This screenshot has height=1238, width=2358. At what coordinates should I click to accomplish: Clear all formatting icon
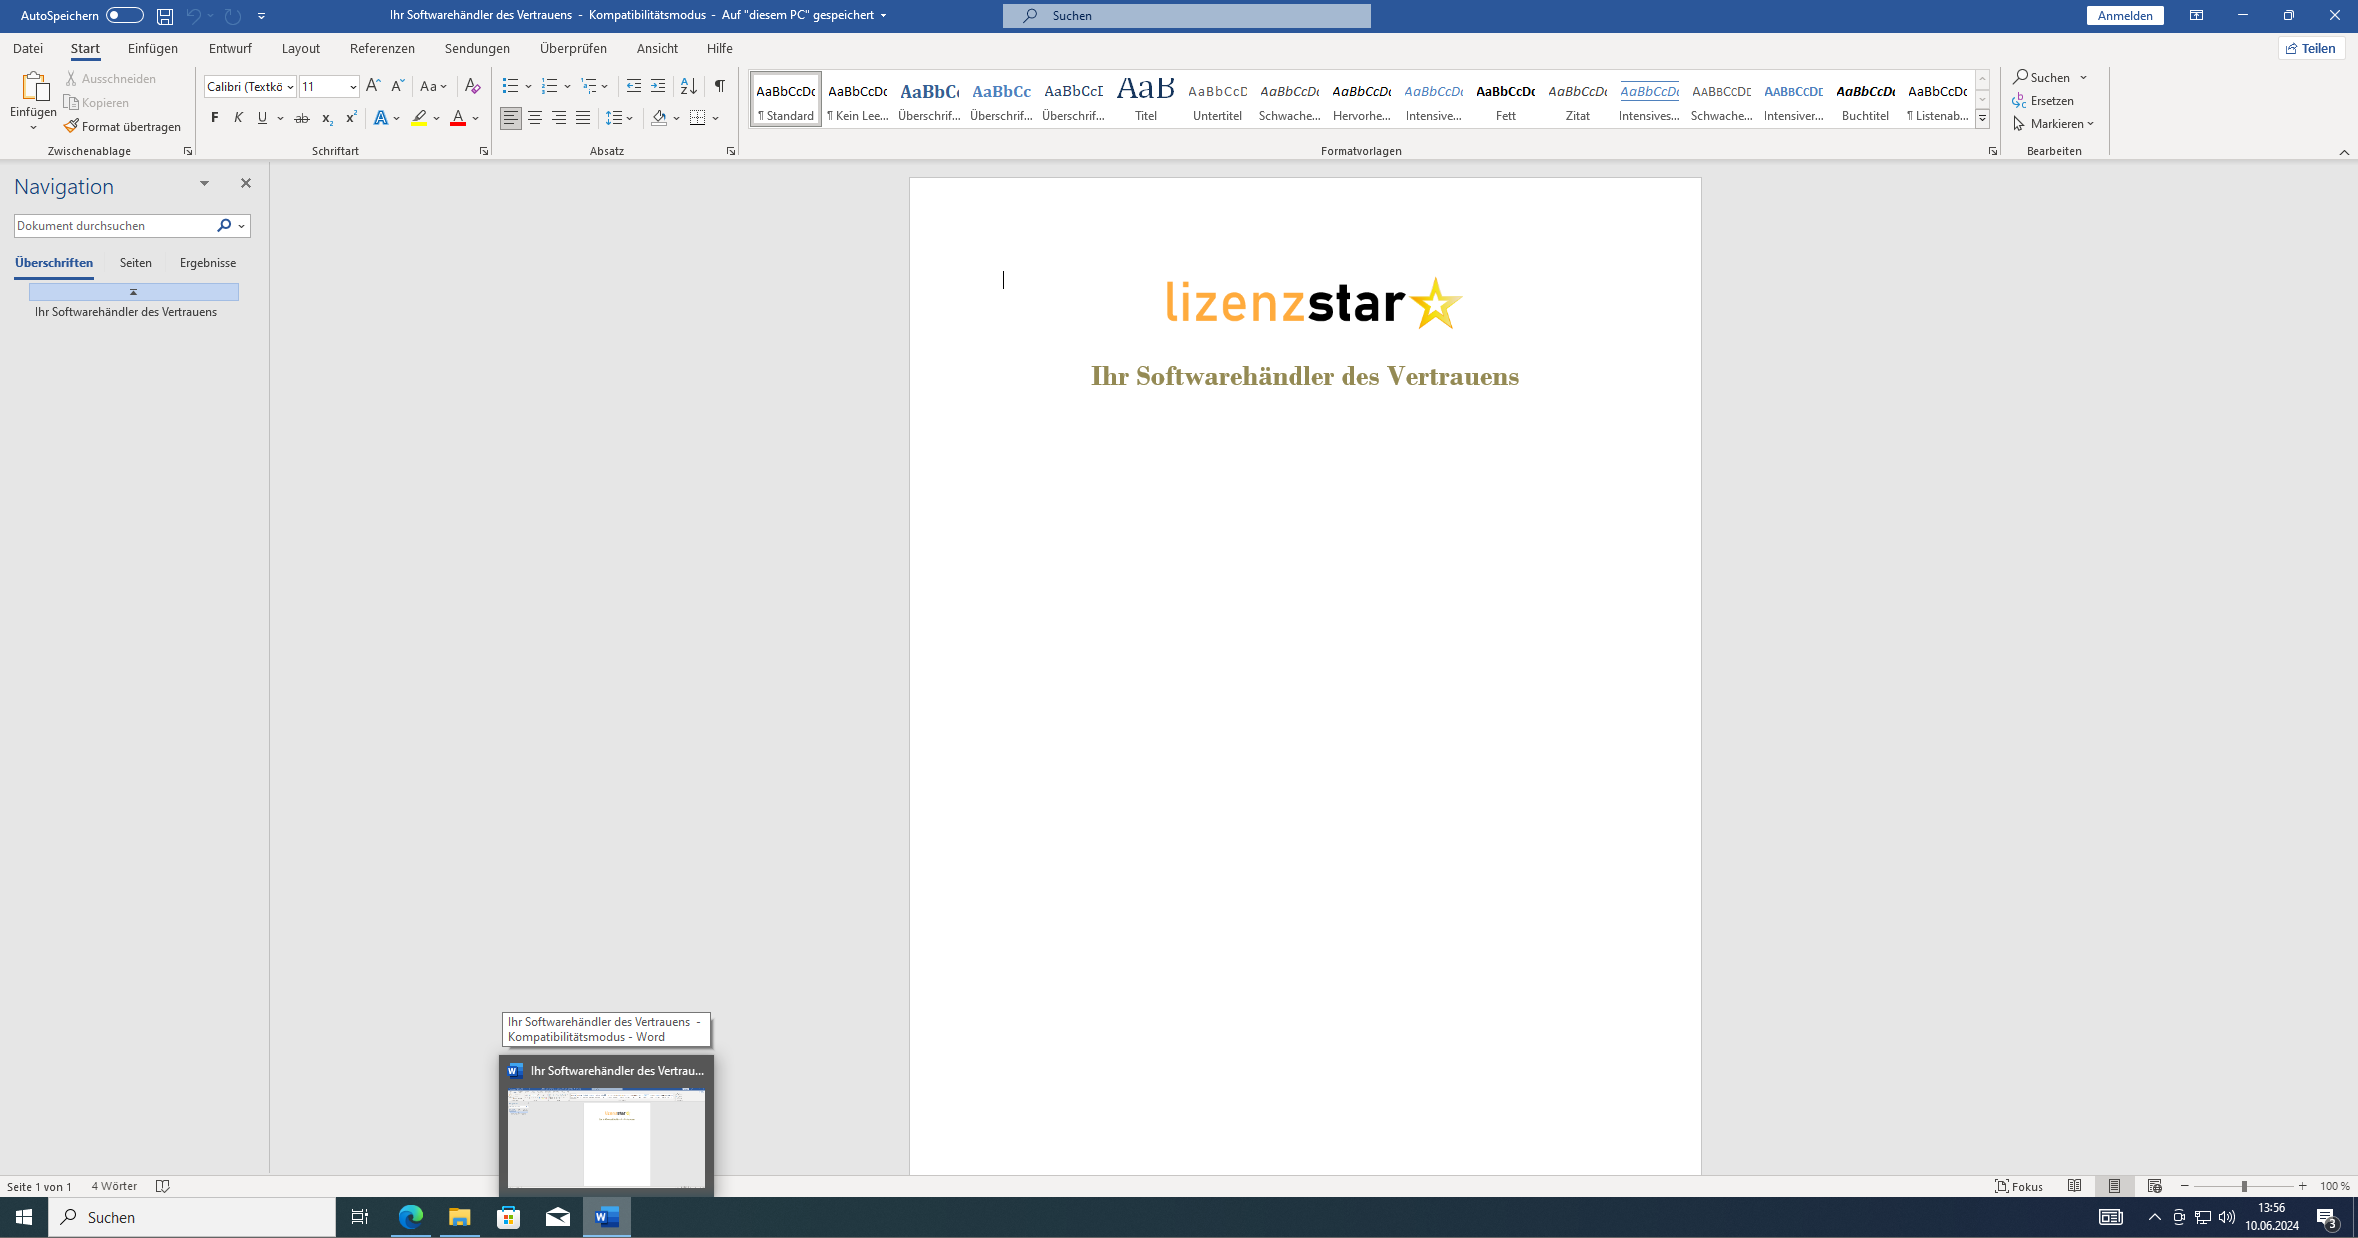(x=473, y=86)
